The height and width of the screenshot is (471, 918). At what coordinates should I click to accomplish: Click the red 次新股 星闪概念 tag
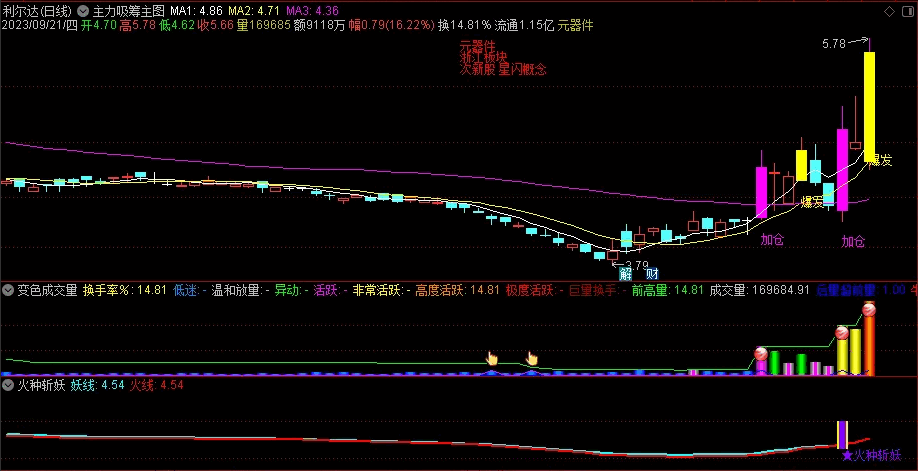click(503, 69)
